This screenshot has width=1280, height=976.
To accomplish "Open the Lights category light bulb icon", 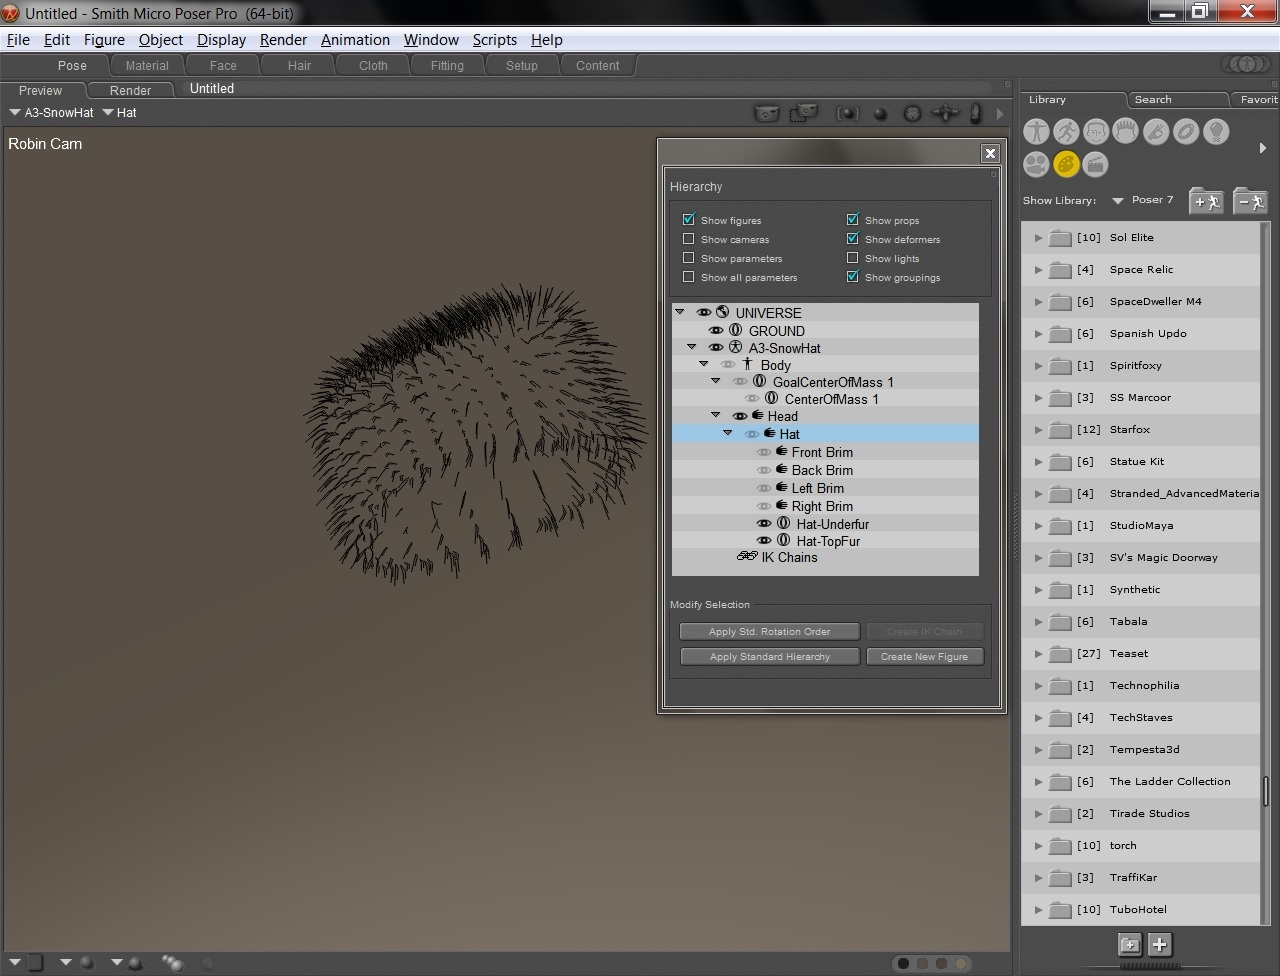I will click(1216, 131).
